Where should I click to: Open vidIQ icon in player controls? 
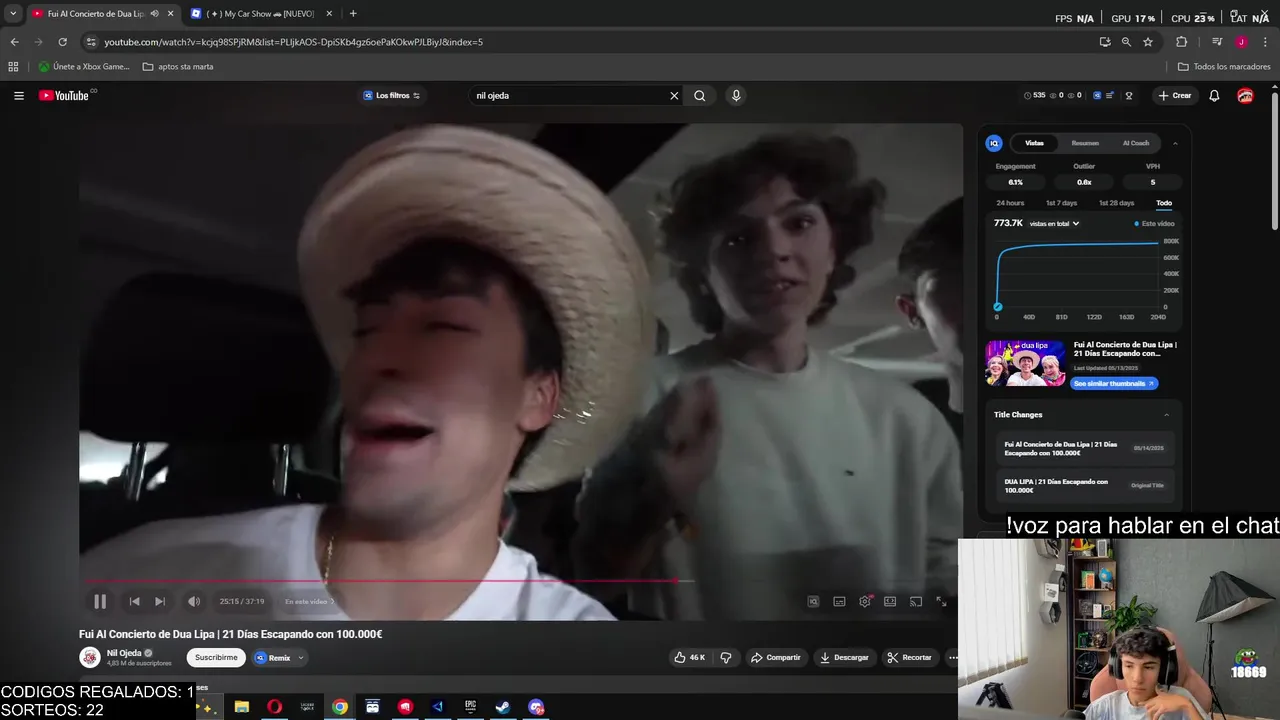coord(813,601)
